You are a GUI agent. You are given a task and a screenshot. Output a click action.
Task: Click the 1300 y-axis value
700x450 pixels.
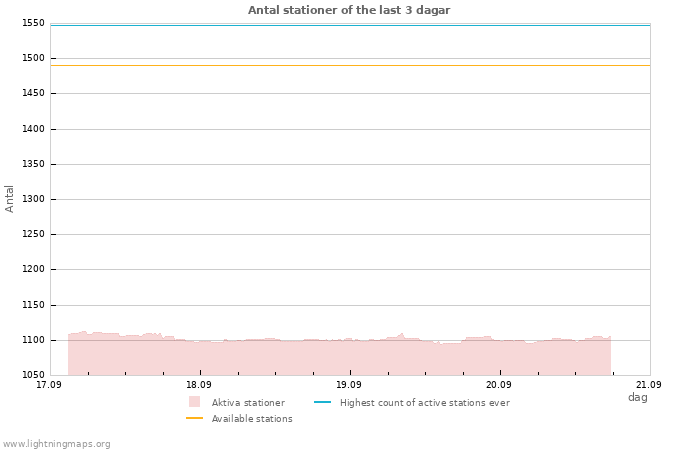pos(33,199)
